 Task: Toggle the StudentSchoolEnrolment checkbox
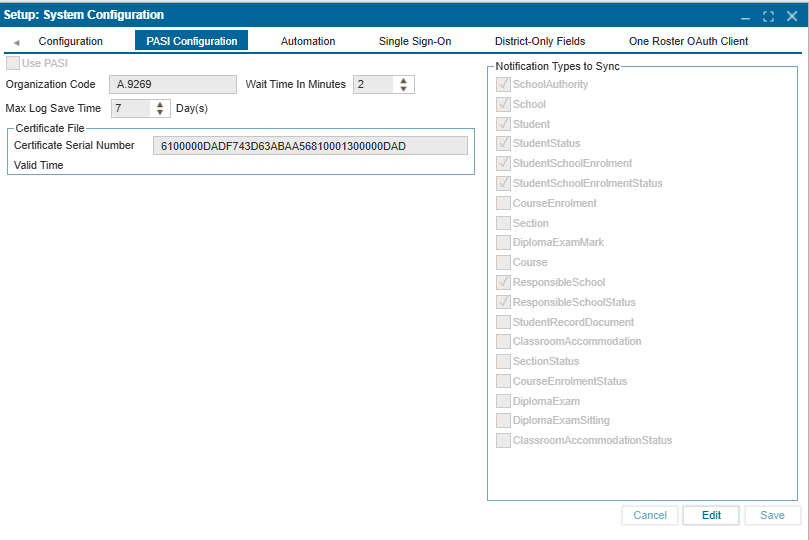tap(503, 163)
